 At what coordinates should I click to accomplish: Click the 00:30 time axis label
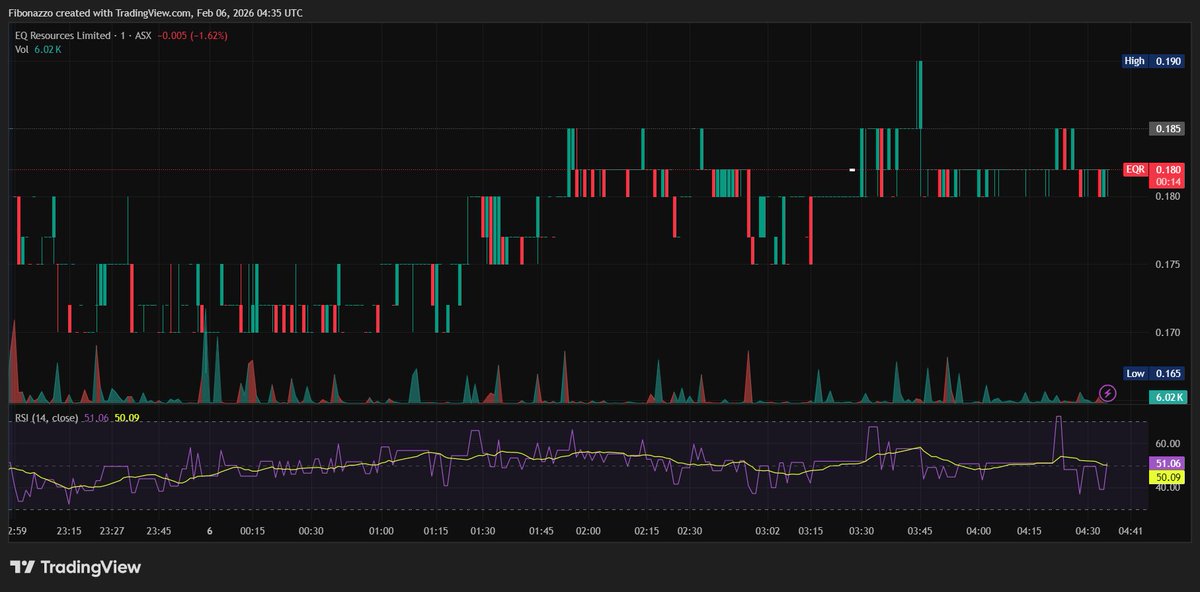310,531
